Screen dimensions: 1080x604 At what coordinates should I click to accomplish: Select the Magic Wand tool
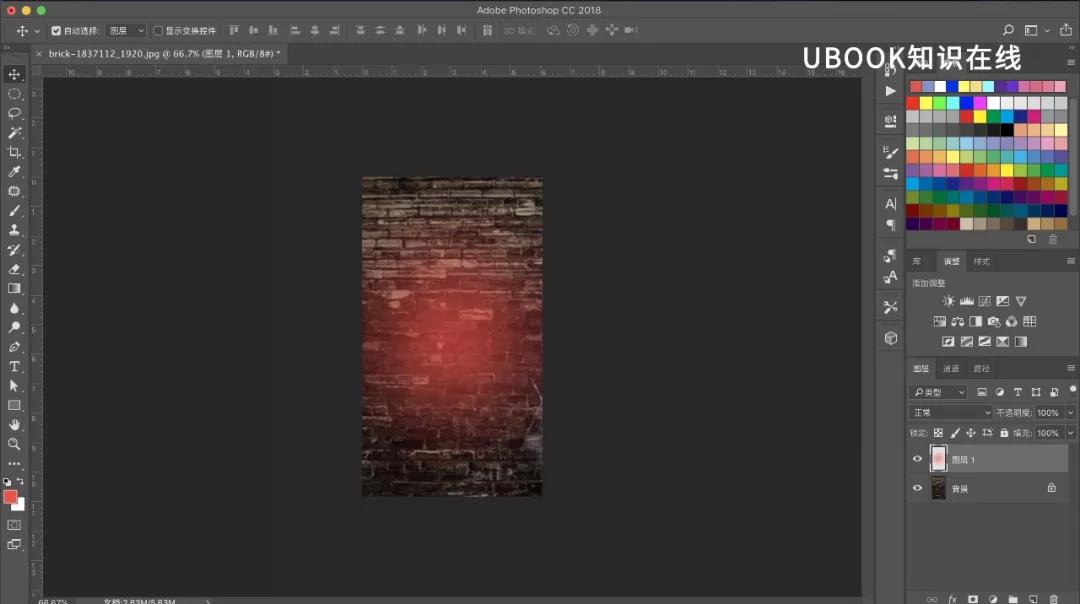click(14, 132)
